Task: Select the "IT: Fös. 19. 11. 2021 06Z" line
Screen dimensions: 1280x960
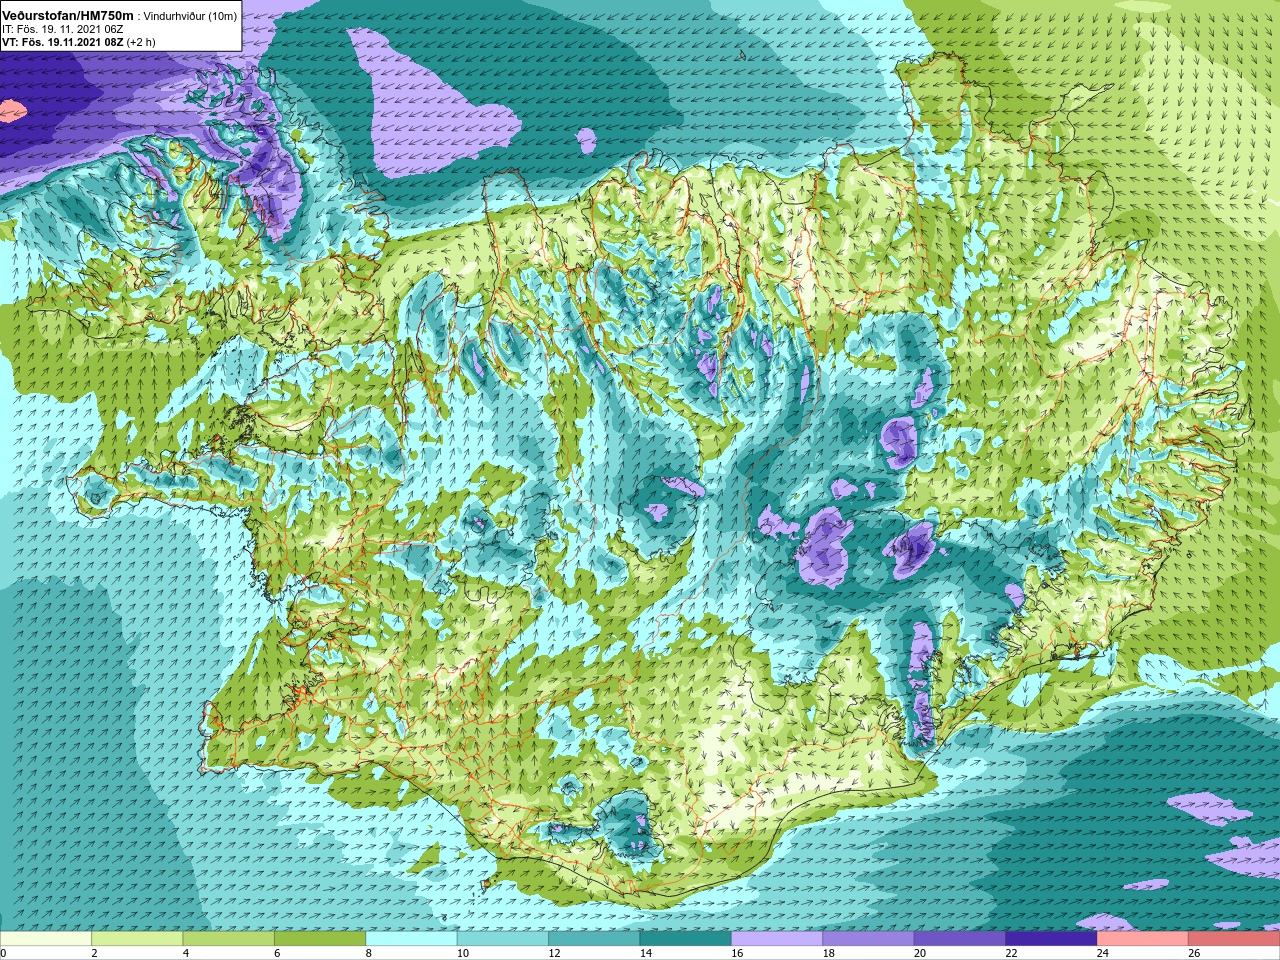Action: (62, 30)
